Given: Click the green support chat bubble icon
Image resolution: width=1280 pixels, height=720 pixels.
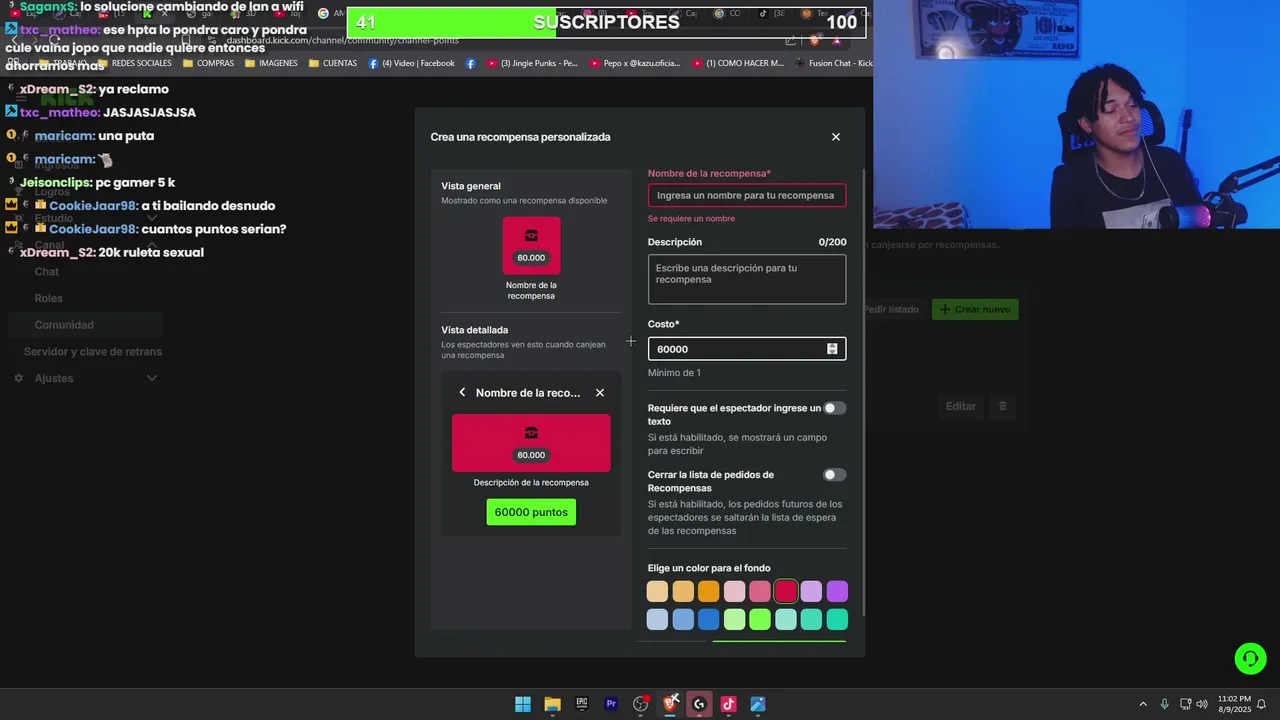Looking at the screenshot, I should click(1250, 658).
